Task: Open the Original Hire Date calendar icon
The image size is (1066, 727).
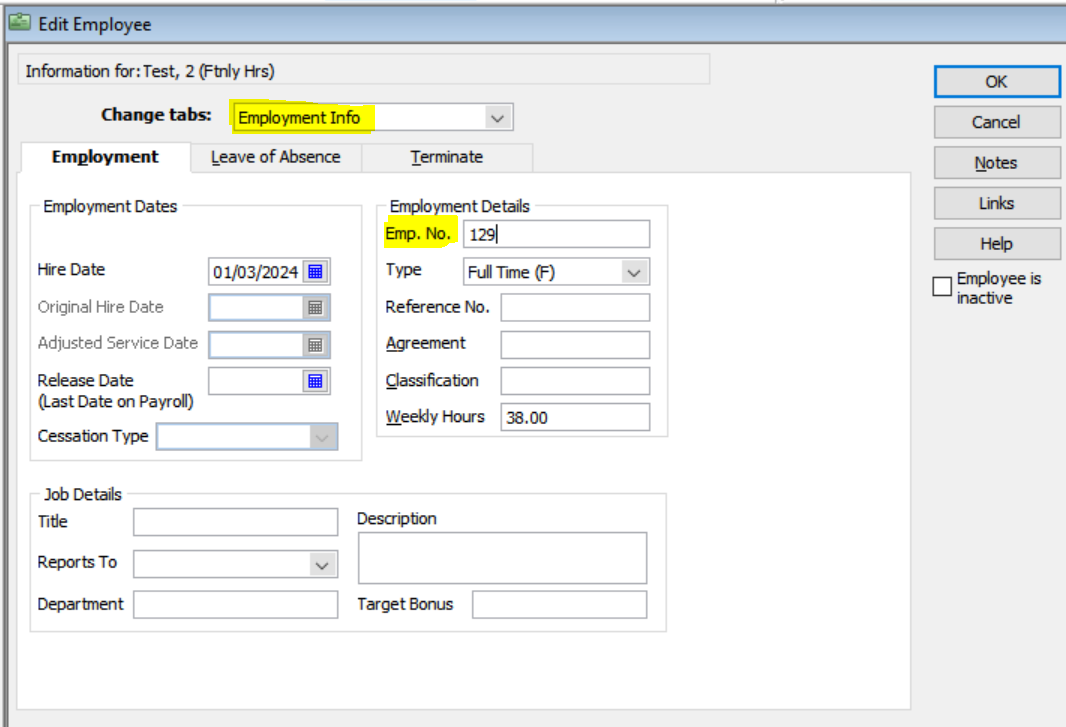Action: [x=315, y=307]
